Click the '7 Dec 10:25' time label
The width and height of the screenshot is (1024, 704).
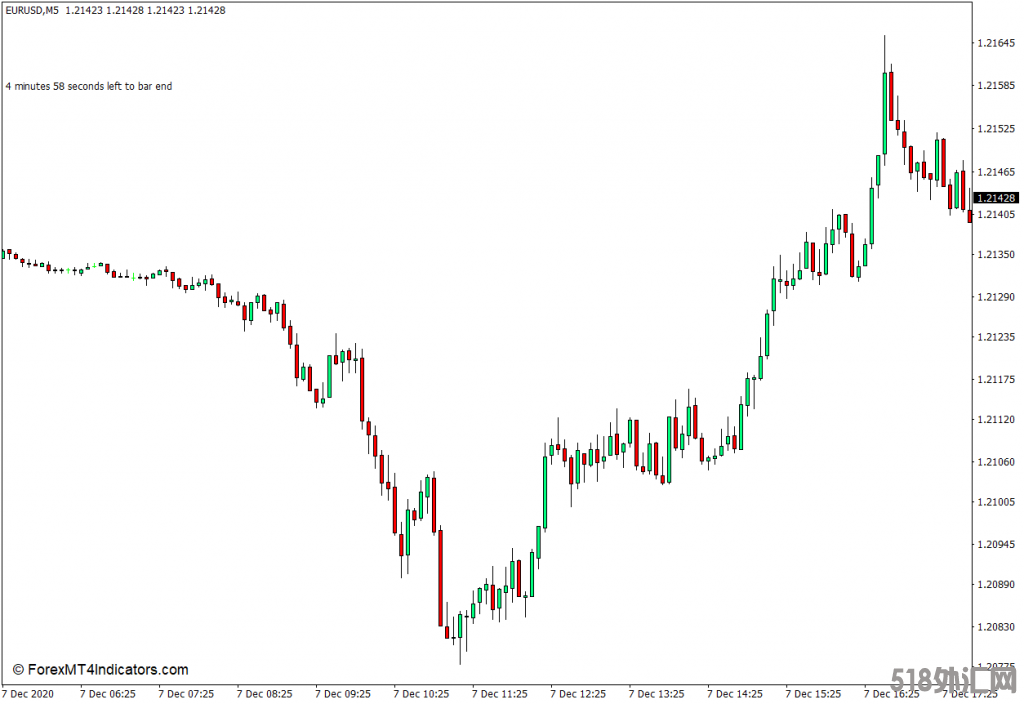pyautogui.click(x=421, y=694)
